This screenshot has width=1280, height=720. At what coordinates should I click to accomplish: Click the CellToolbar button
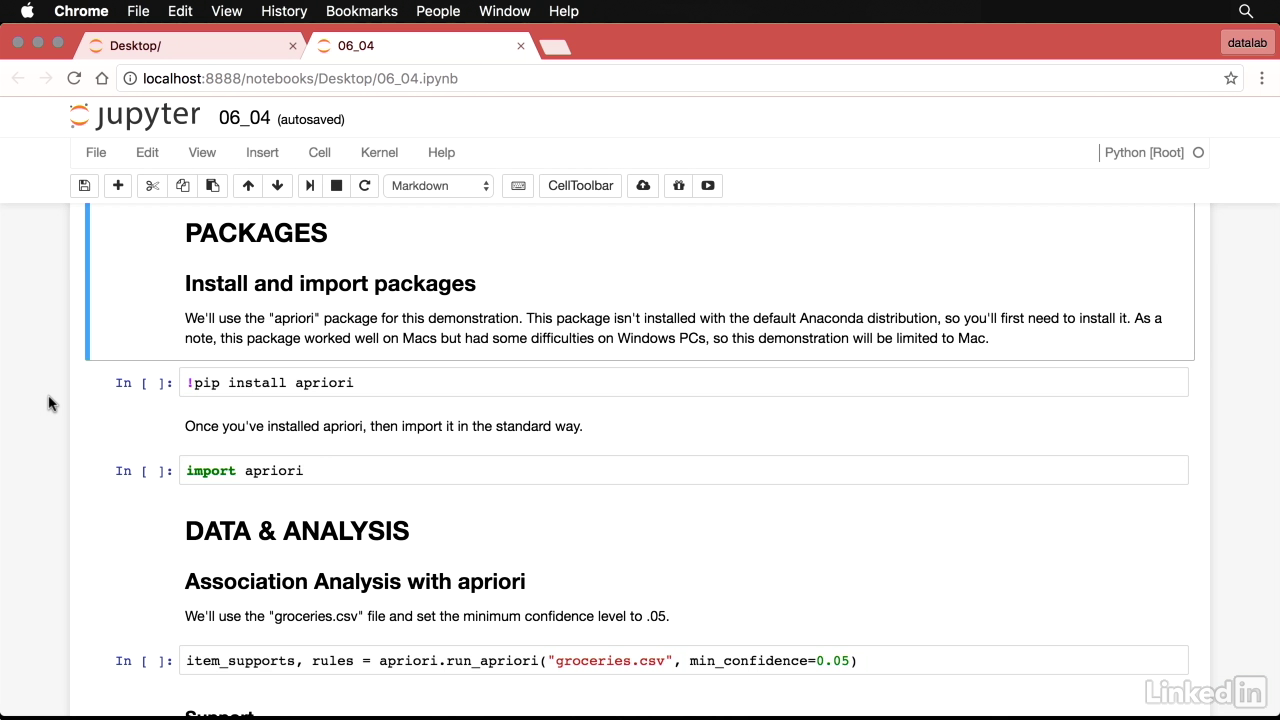580,186
